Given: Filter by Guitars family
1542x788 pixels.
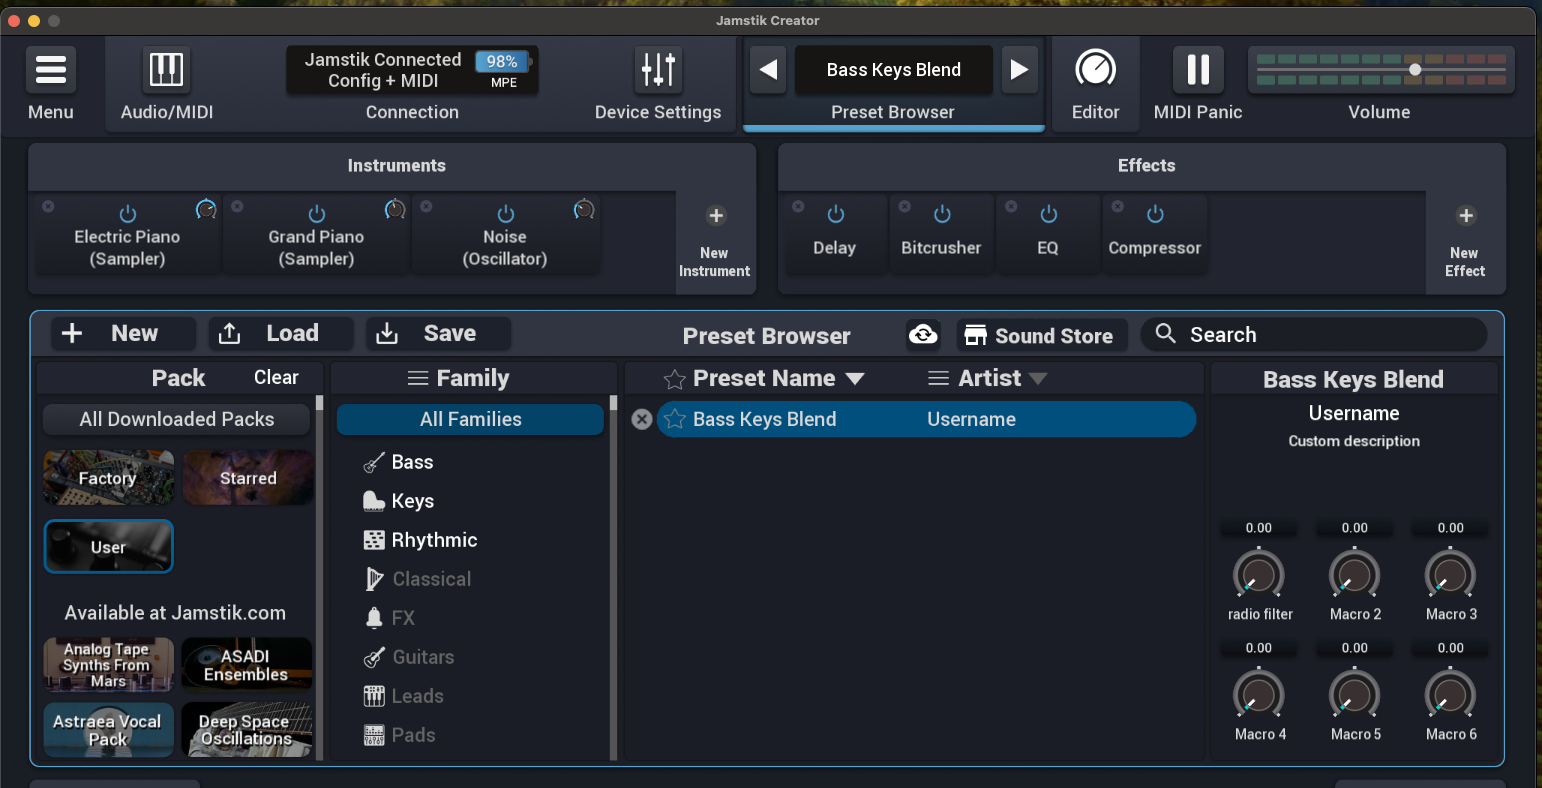Looking at the screenshot, I should (423, 657).
